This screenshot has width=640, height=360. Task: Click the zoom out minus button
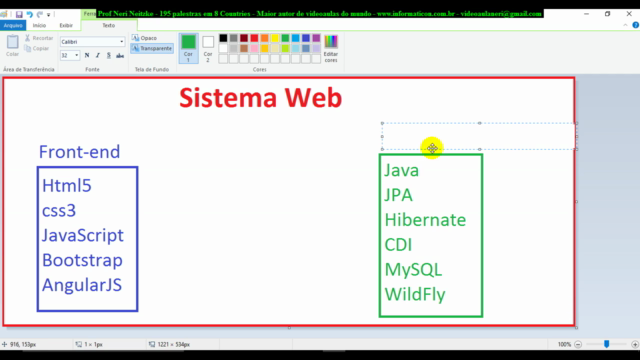click(x=578, y=344)
